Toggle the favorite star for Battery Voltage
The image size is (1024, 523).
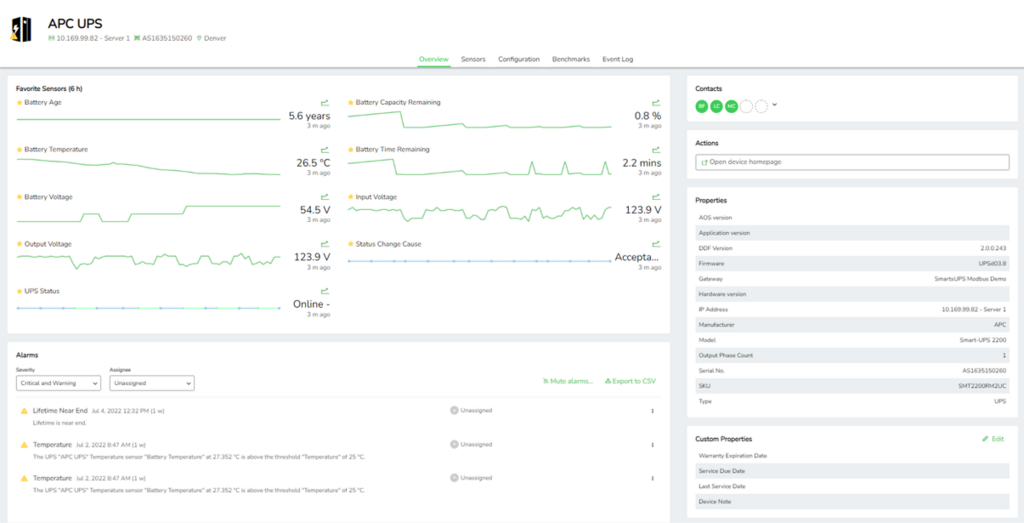pos(19,197)
